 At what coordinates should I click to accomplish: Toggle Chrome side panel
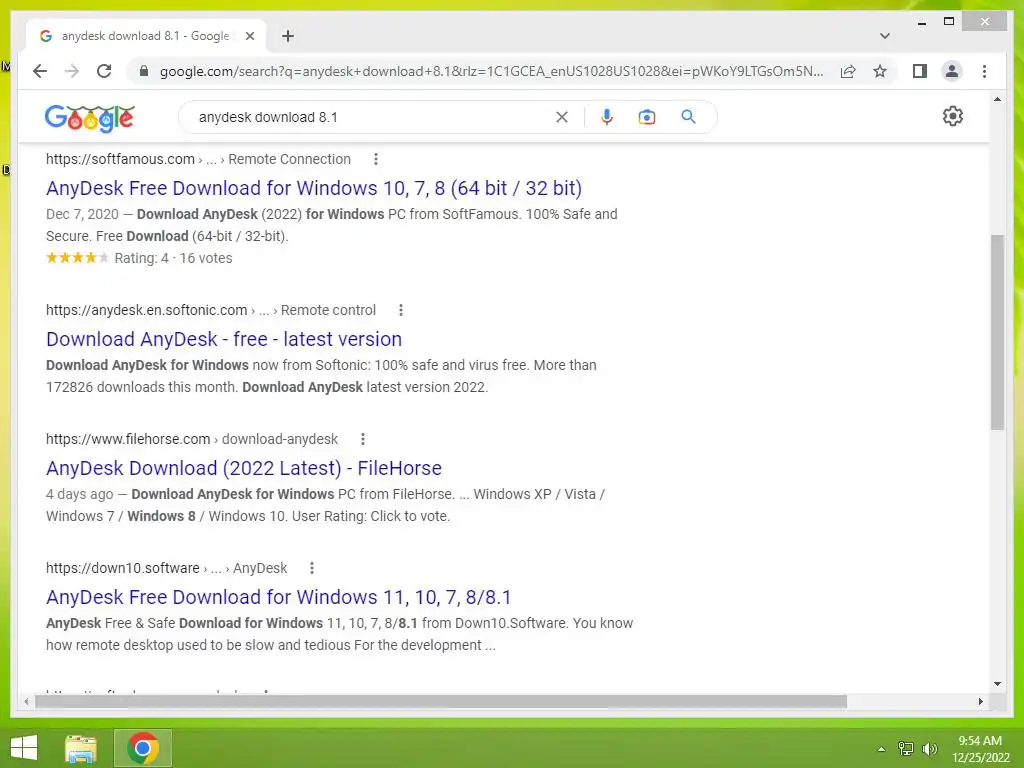(x=920, y=71)
